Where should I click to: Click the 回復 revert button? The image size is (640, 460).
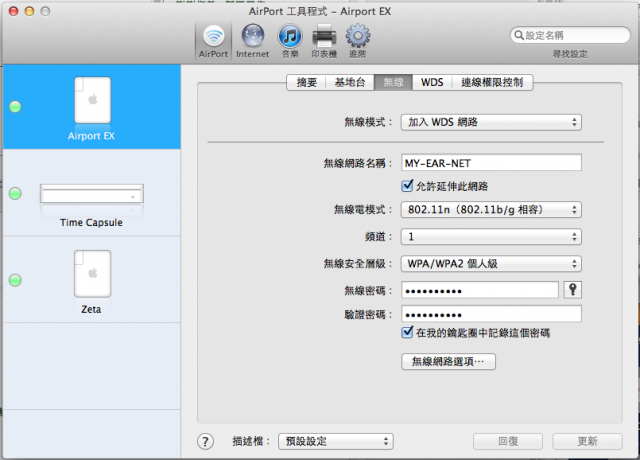coord(508,441)
